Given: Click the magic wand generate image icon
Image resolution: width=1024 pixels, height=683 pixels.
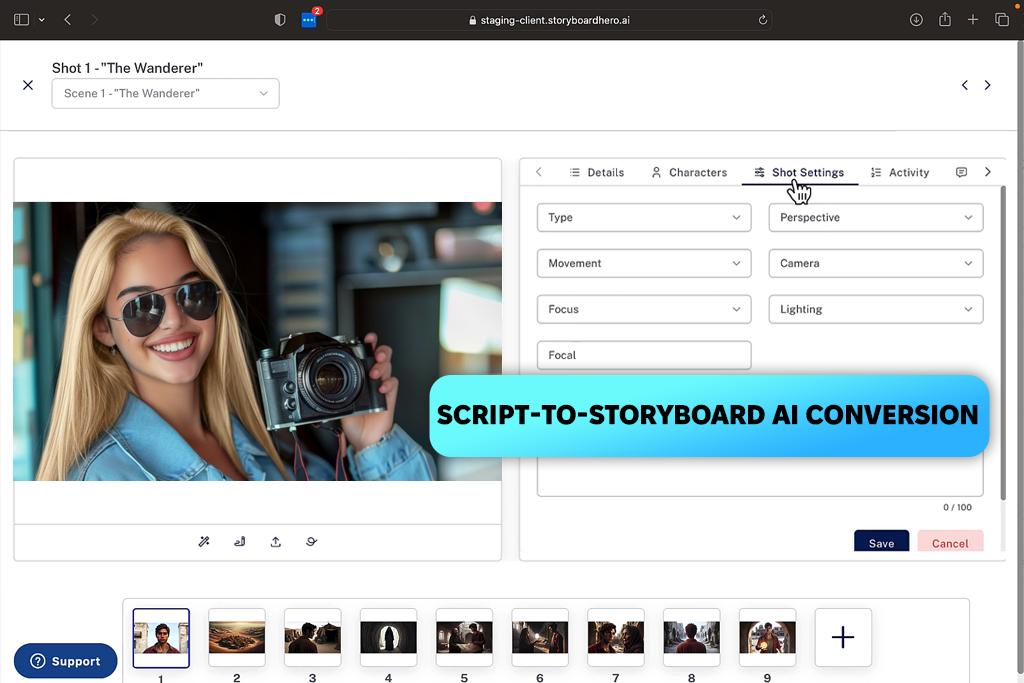Looking at the screenshot, I should 204,541.
